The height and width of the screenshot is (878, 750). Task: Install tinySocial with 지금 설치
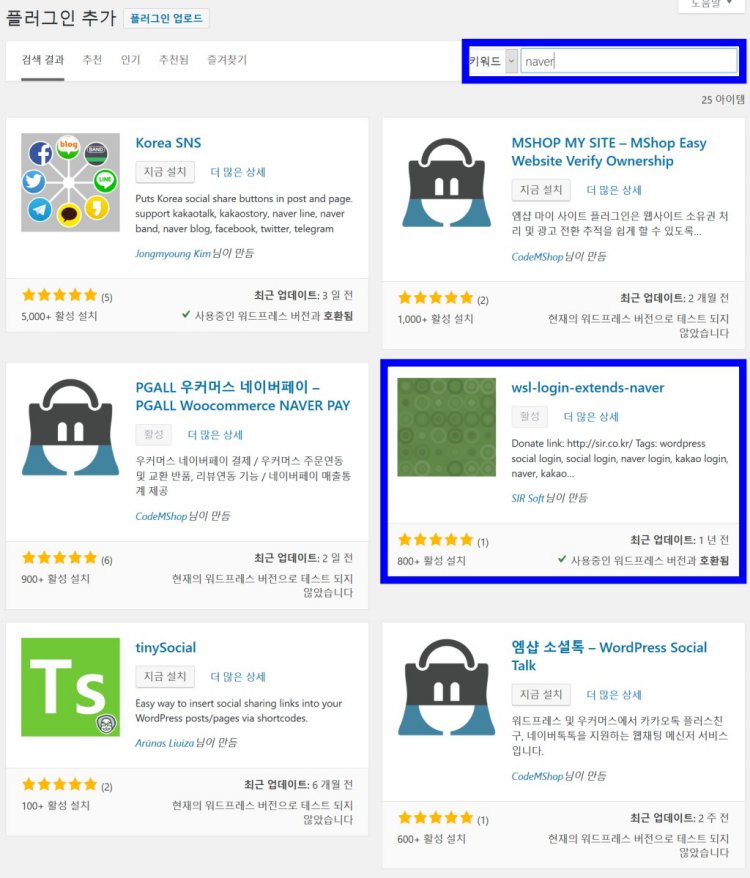click(165, 676)
